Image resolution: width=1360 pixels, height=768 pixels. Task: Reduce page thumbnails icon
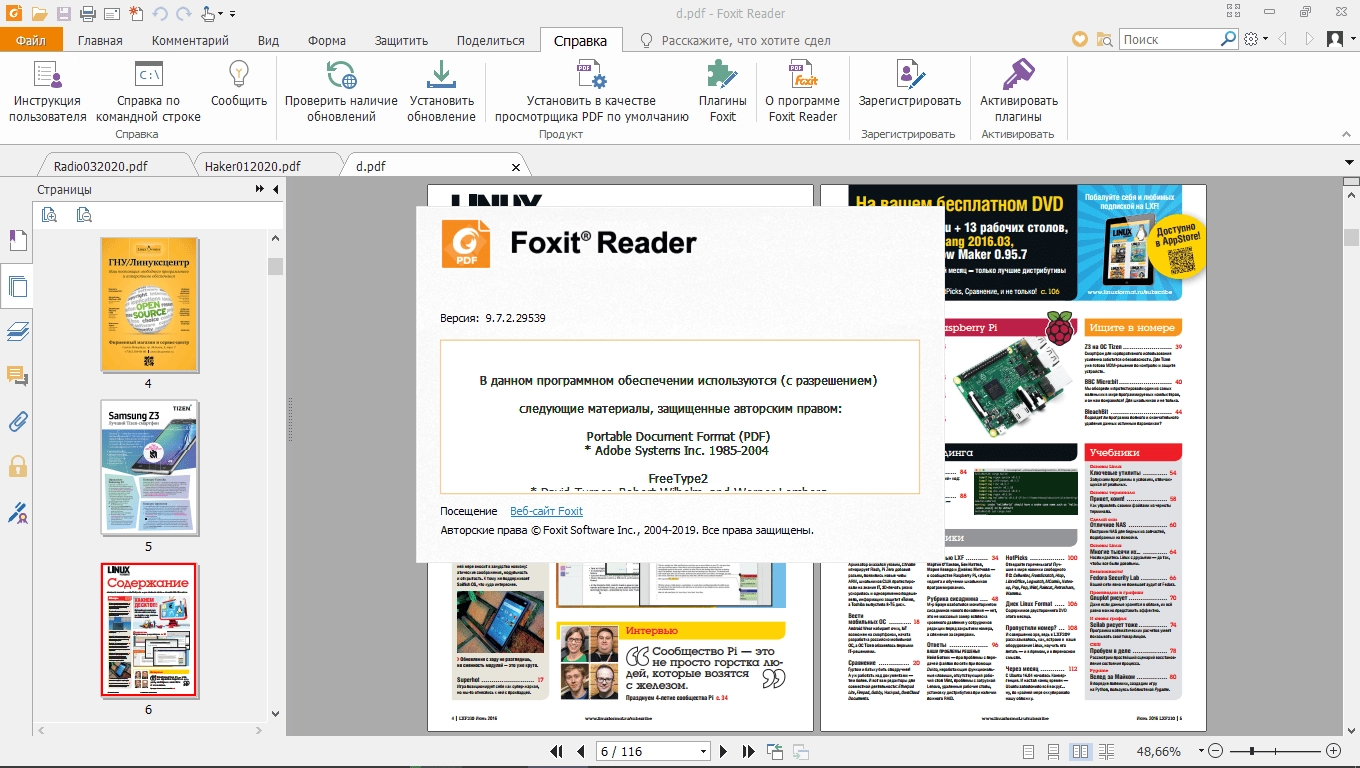84,214
